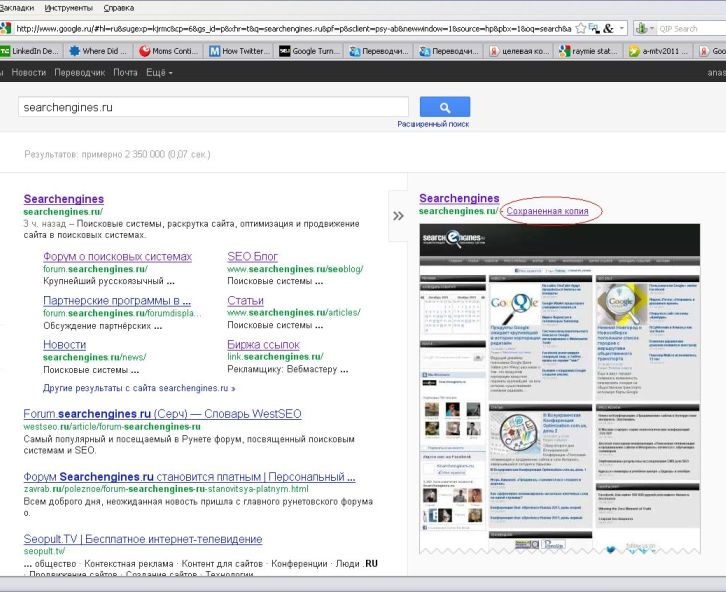Click the QIP Search input box
The image size is (726, 592).
tap(692, 29)
